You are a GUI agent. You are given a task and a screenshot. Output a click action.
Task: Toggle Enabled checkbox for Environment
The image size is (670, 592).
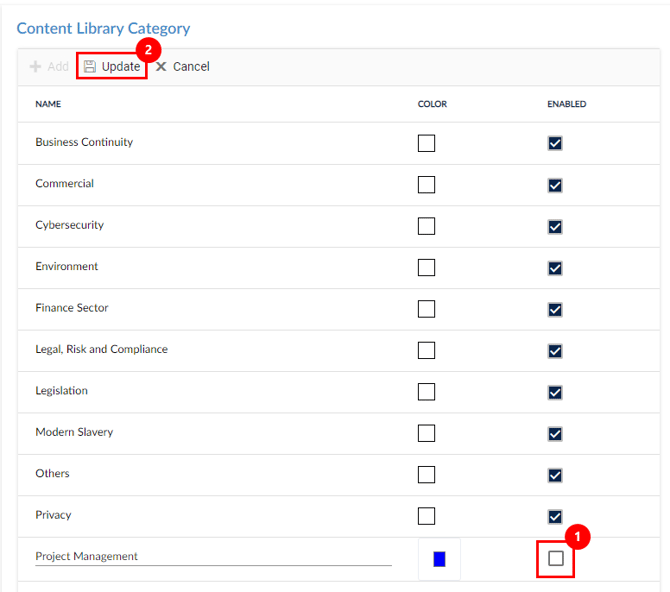555,268
